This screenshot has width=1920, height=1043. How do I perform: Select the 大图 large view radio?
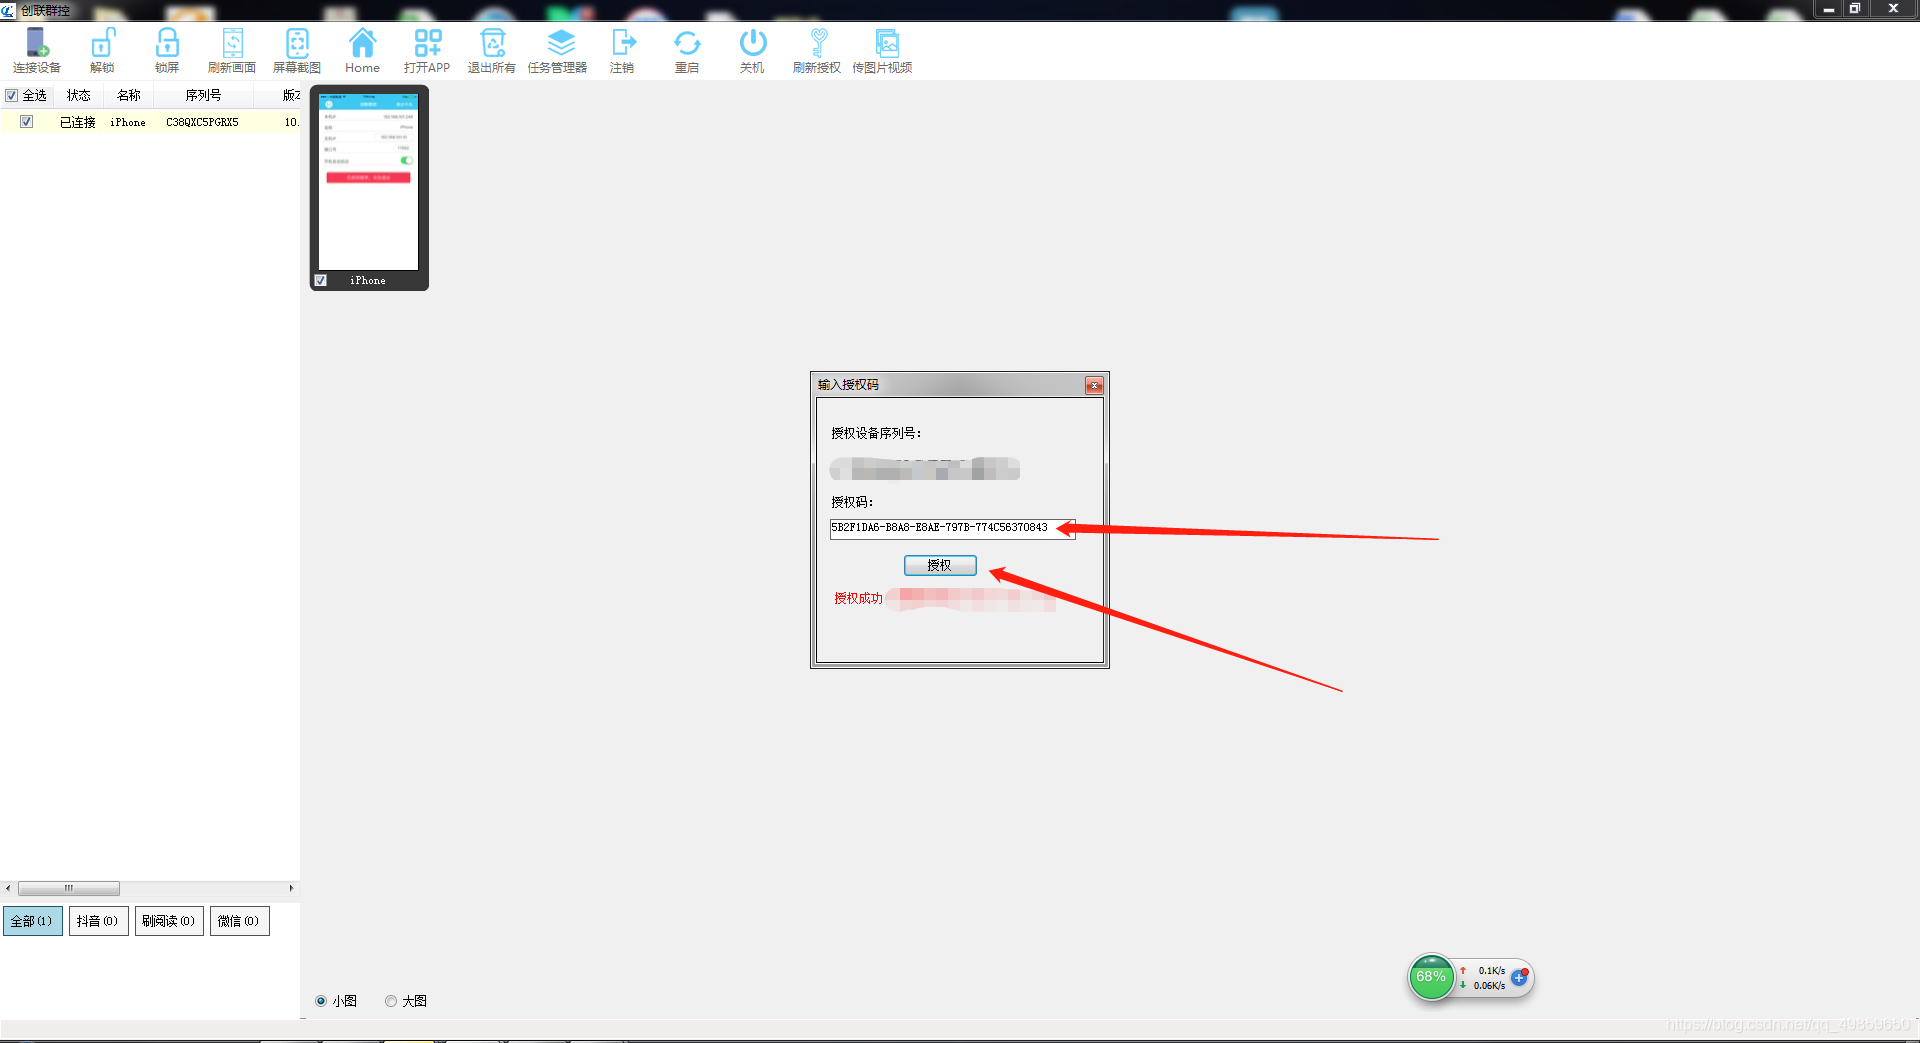coord(391,1001)
